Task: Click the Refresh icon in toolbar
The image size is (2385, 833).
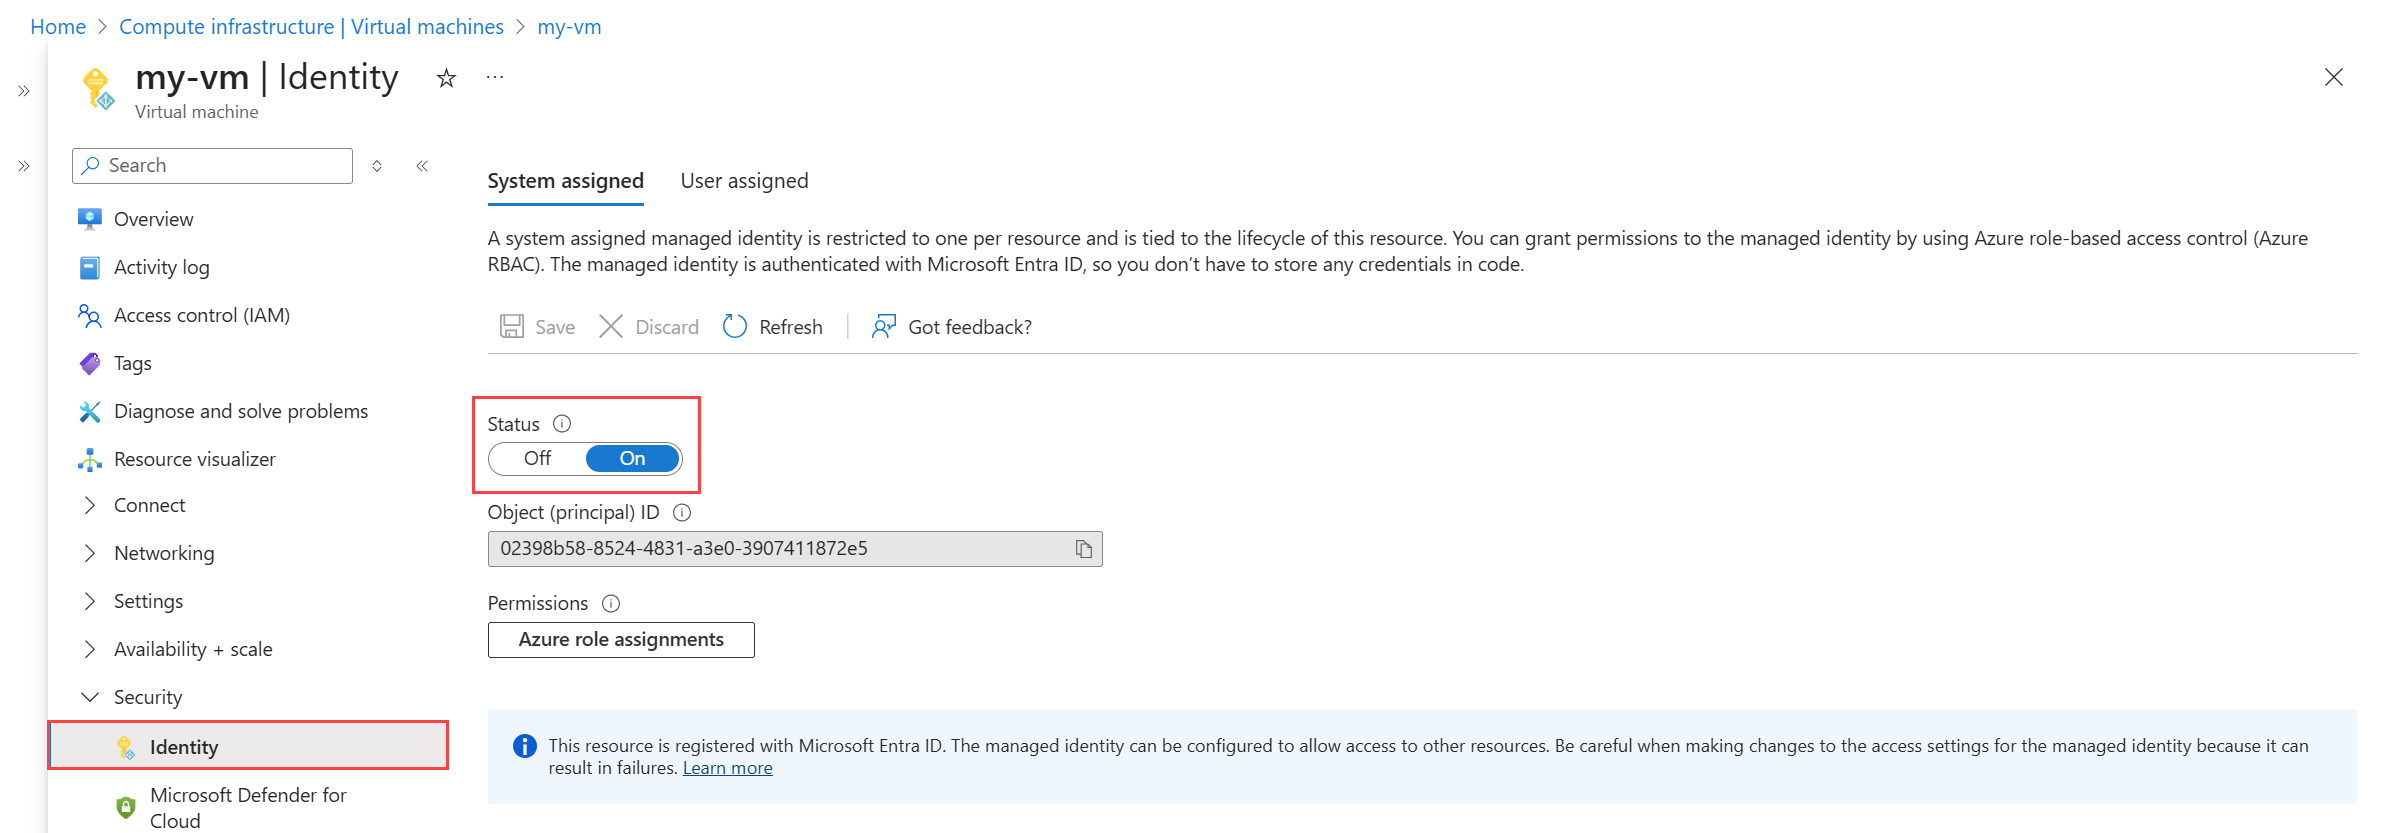Action: [x=735, y=327]
